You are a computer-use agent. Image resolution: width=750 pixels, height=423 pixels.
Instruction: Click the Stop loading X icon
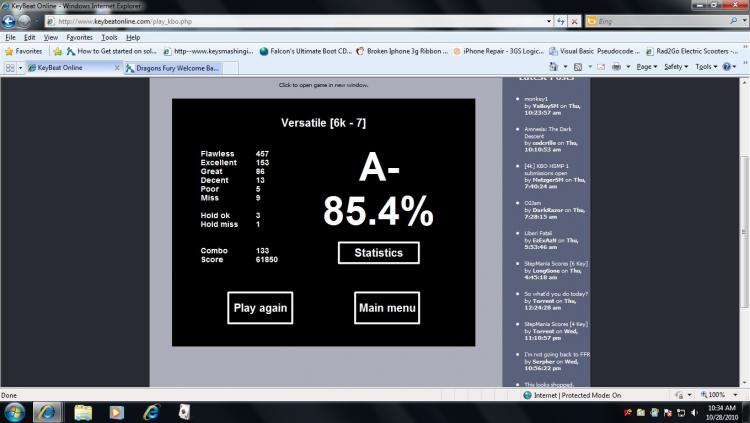coord(574,22)
